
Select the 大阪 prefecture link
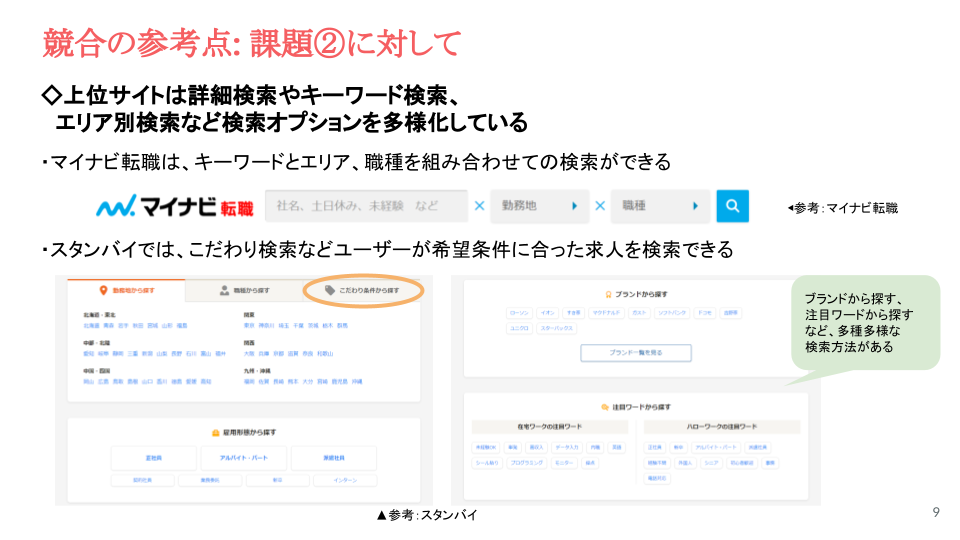(249, 354)
